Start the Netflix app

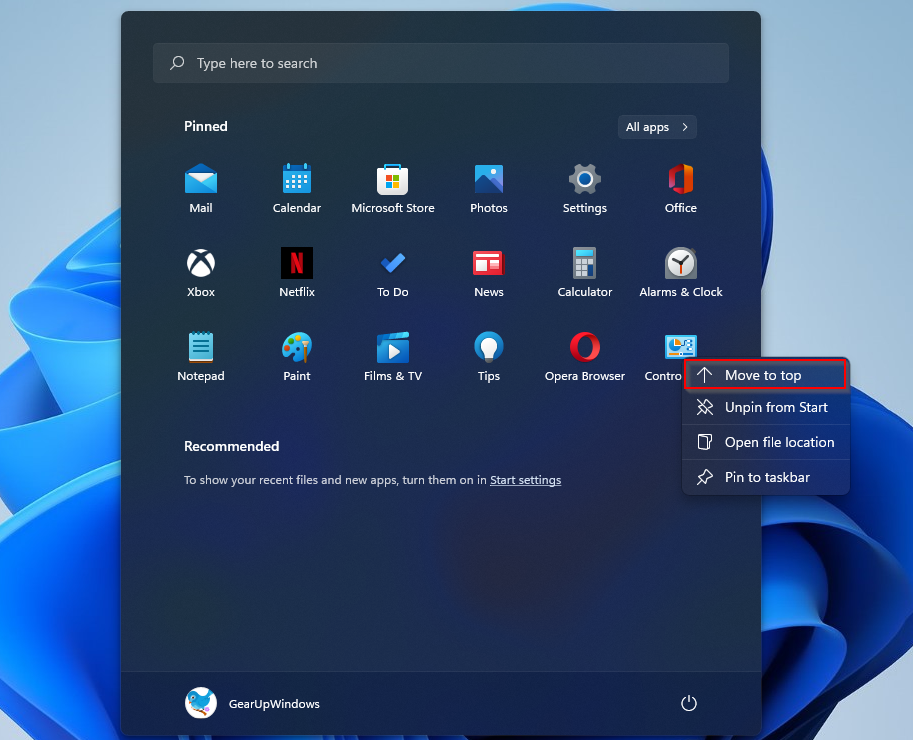pyautogui.click(x=296, y=272)
